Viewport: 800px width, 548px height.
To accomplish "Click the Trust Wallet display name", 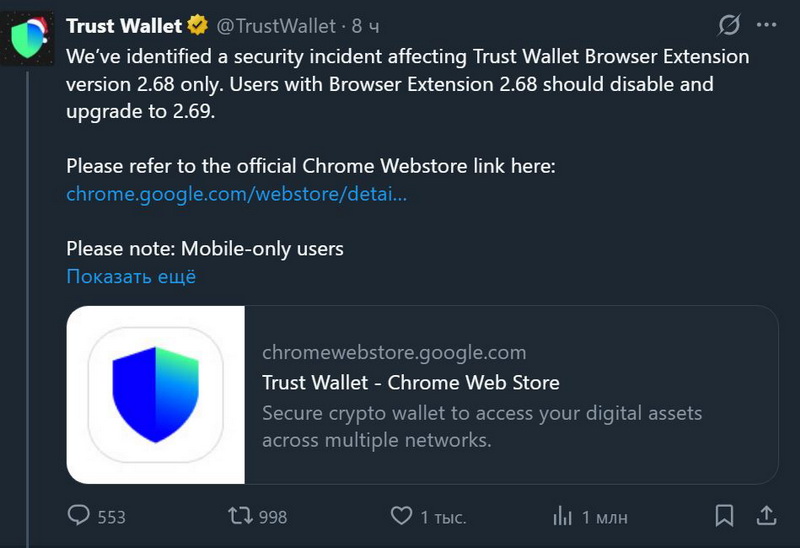I will (124, 26).
